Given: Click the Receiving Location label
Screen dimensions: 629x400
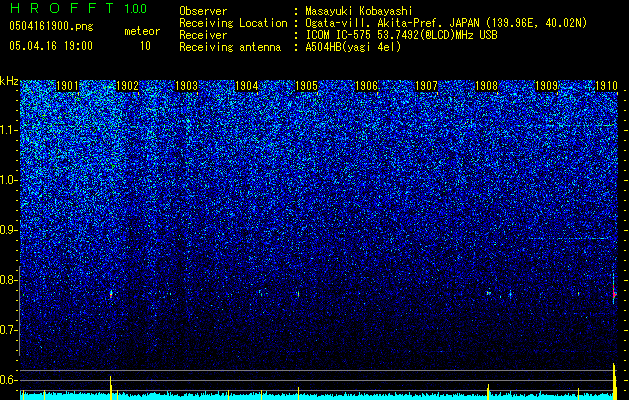Looking at the screenshot, I should (x=233, y=23).
